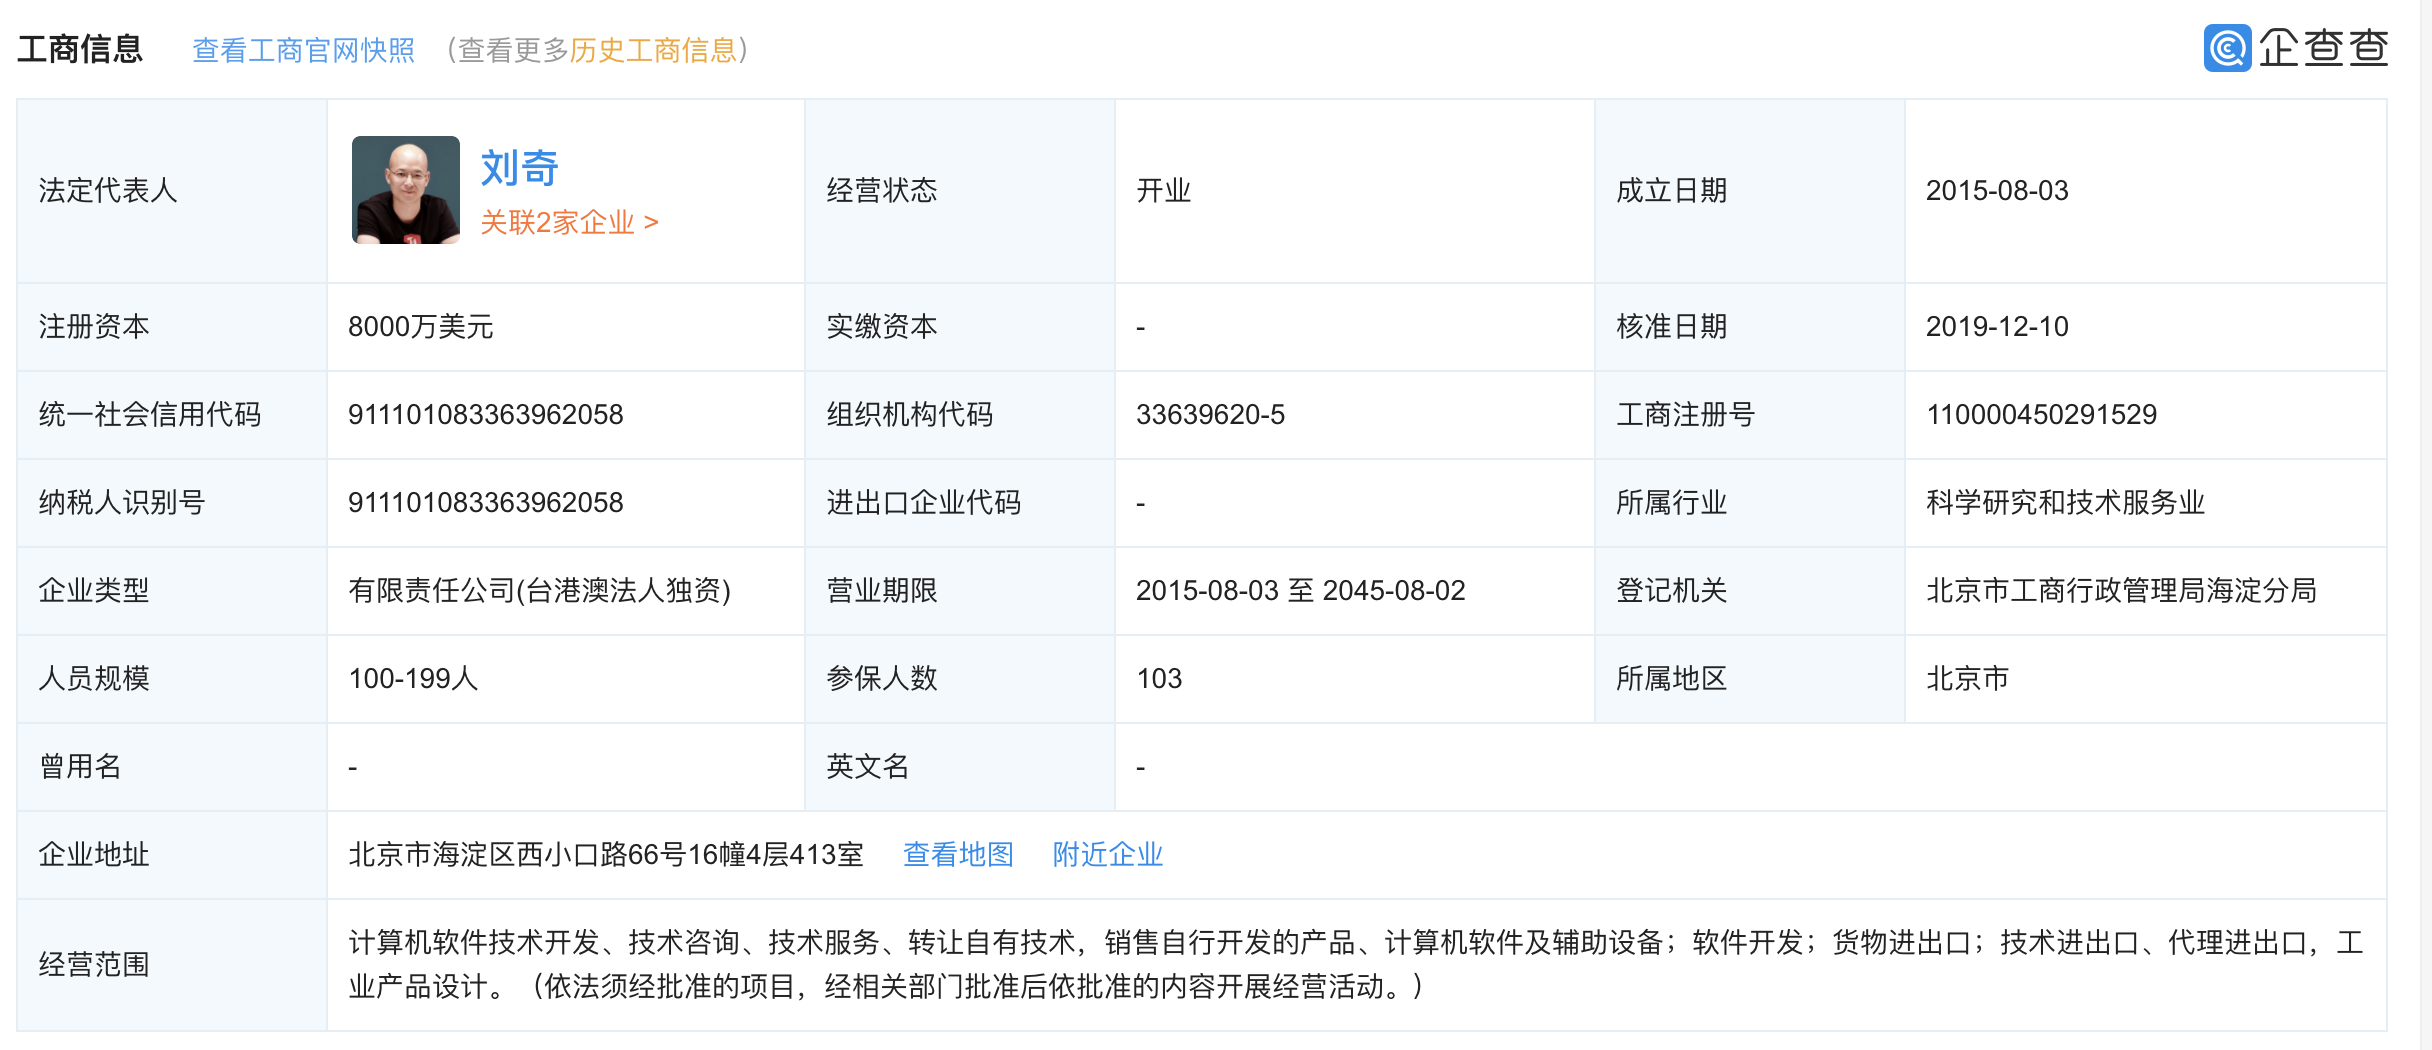Open 附近企业 nearby companies link
Viewport: 2432px width, 1050px height.
tap(1108, 855)
